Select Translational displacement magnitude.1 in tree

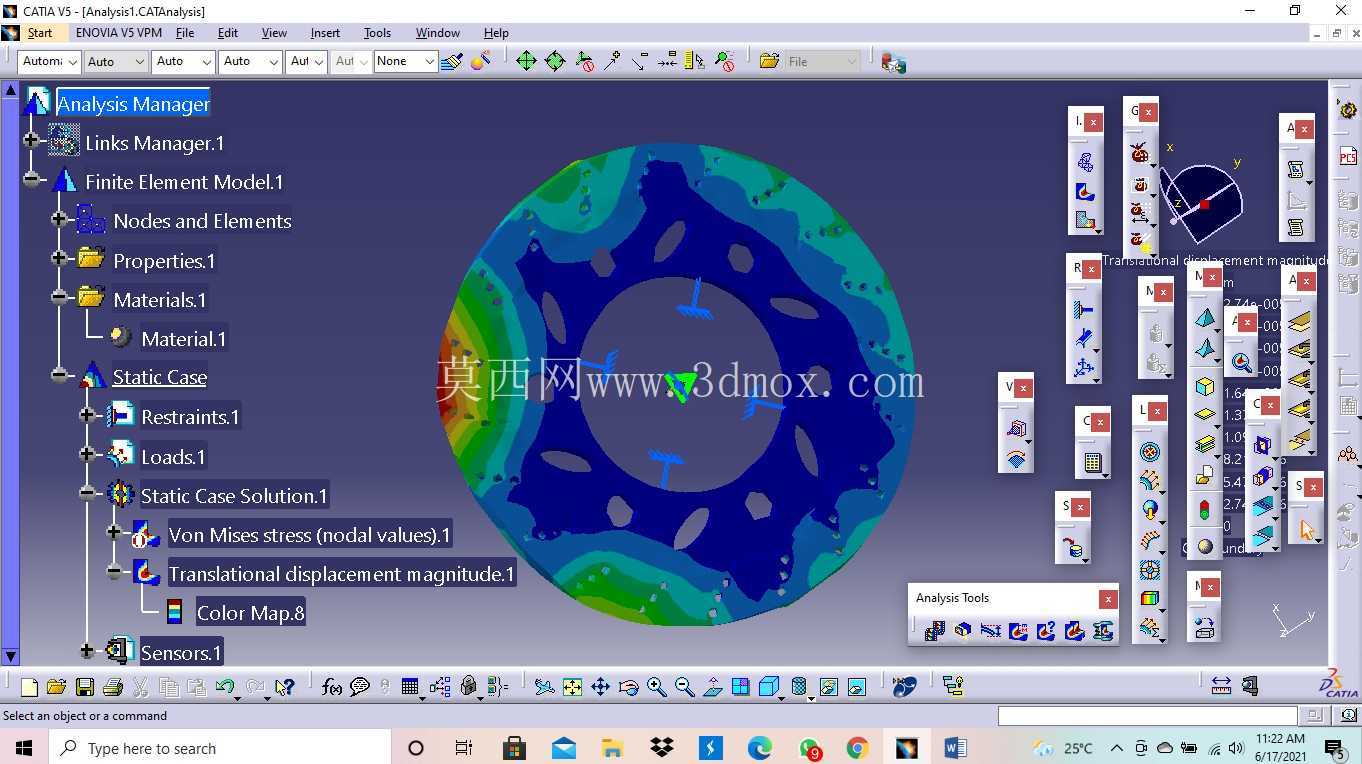click(341, 574)
